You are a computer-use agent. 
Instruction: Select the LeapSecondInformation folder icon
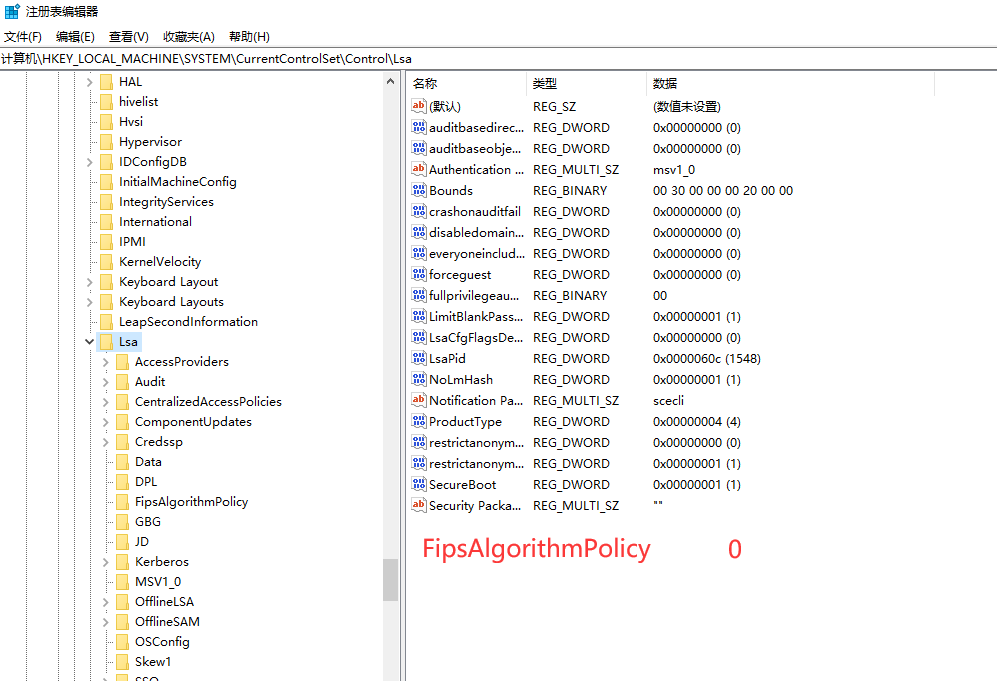107,322
